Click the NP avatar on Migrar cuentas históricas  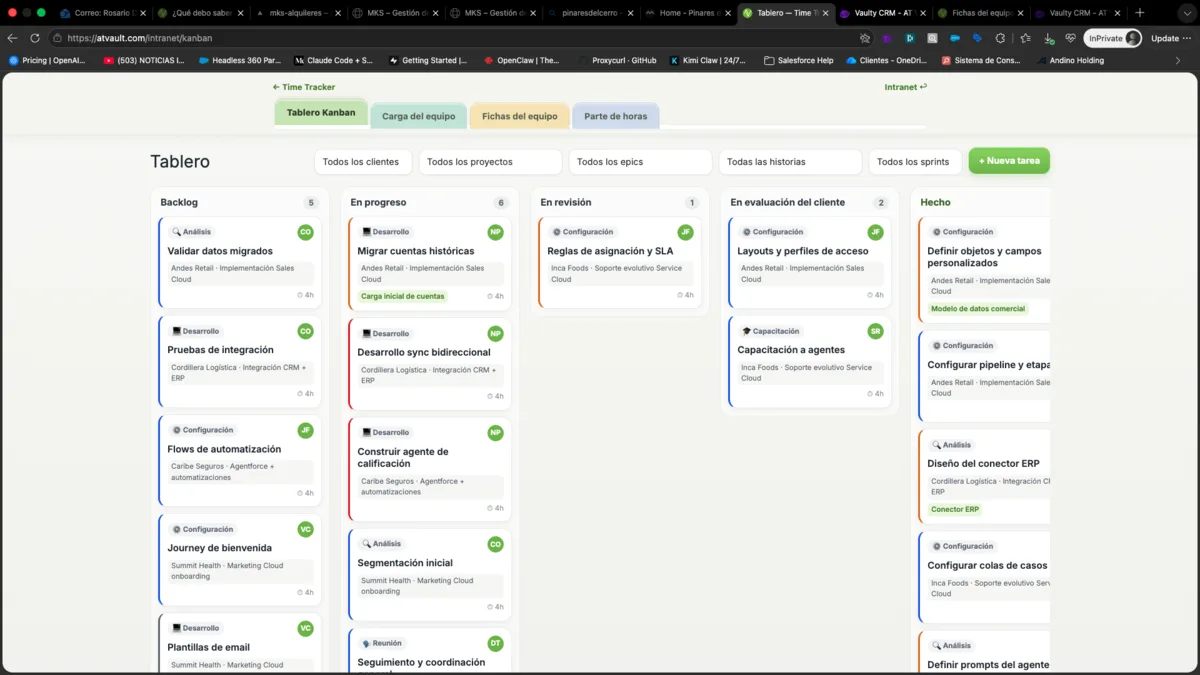(x=496, y=232)
